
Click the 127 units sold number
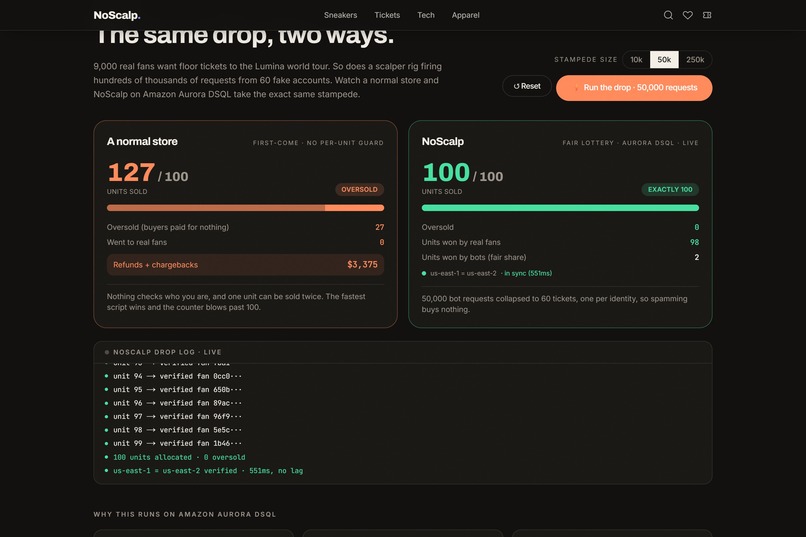(x=131, y=172)
